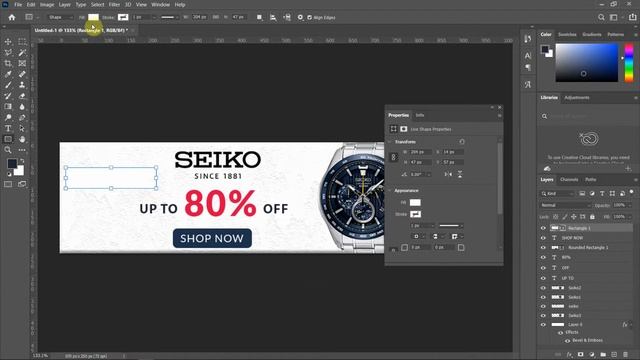Select the Eraser tool
Screen dimensions: 640x360
tap(22, 96)
